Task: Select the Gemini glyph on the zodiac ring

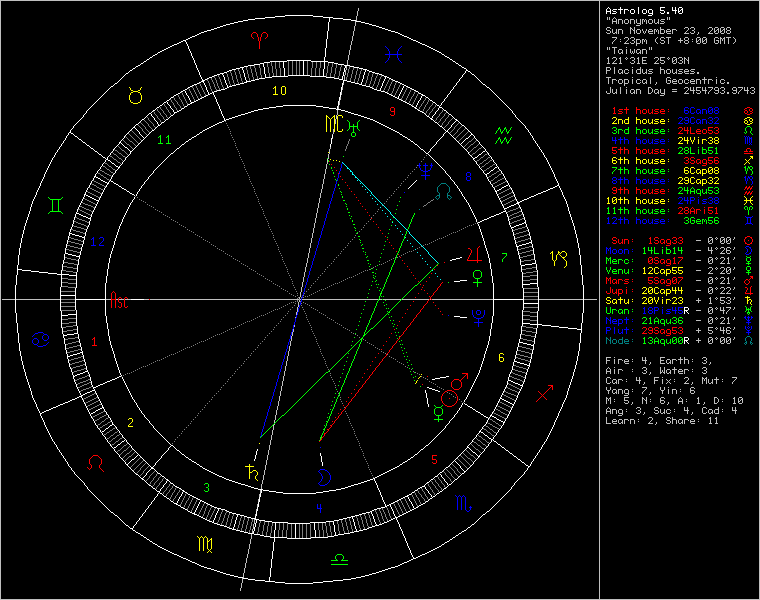Action: click(x=57, y=206)
